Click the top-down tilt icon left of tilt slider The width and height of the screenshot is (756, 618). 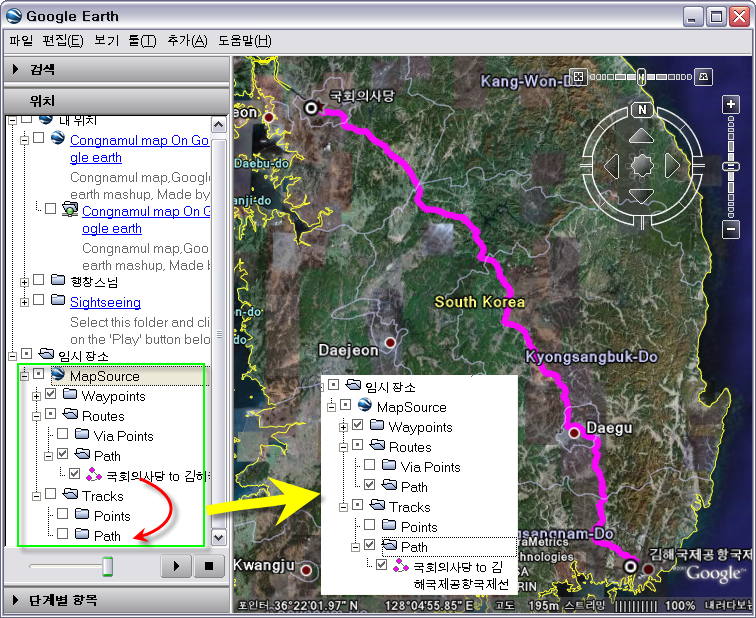click(579, 76)
